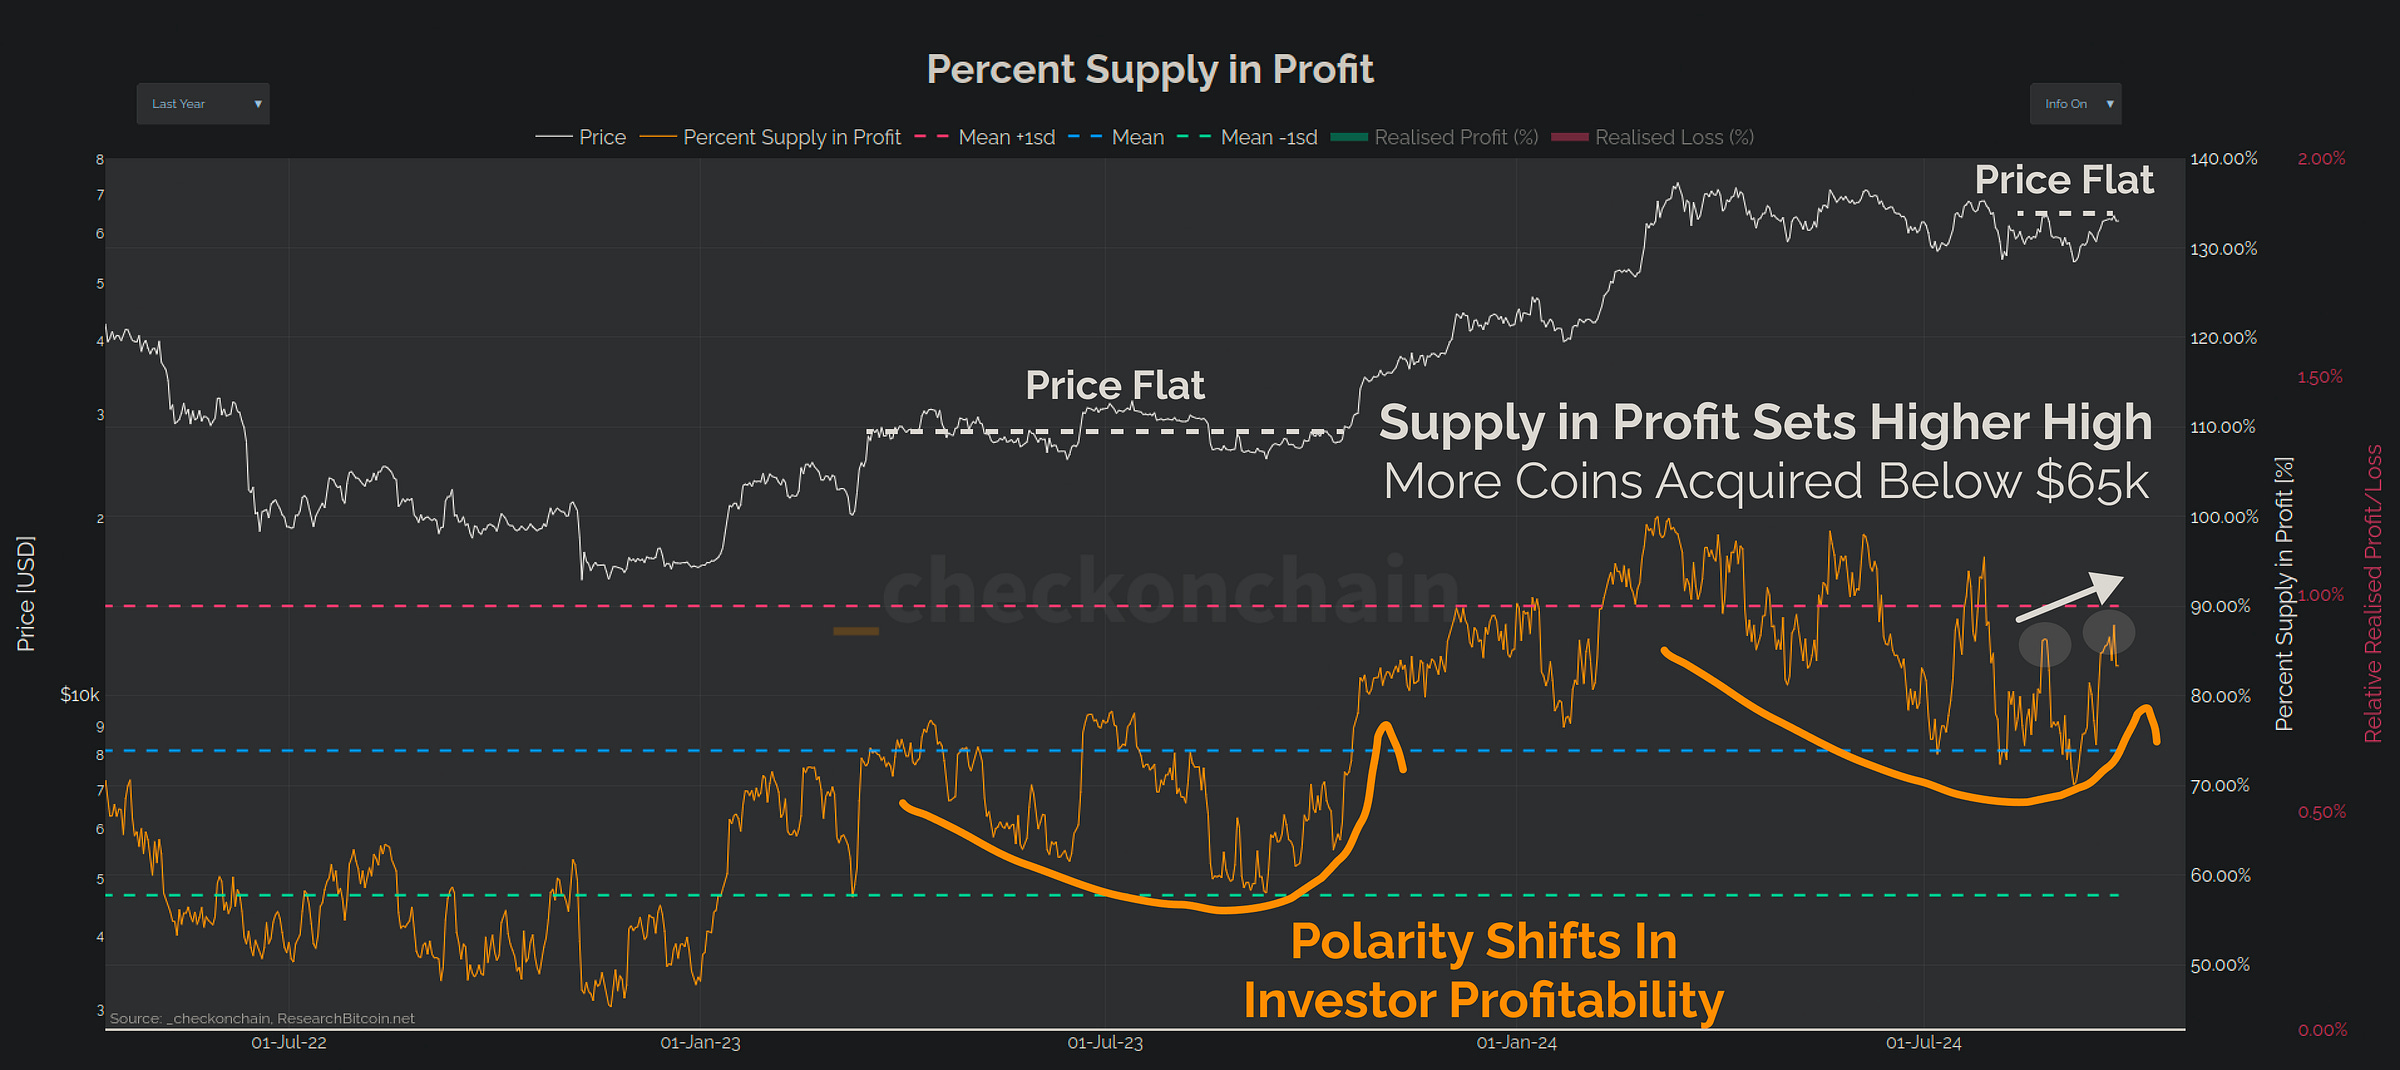This screenshot has width=2400, height=1070.
Task: Toggle Info On setting off
Action: pos(2074,103)
